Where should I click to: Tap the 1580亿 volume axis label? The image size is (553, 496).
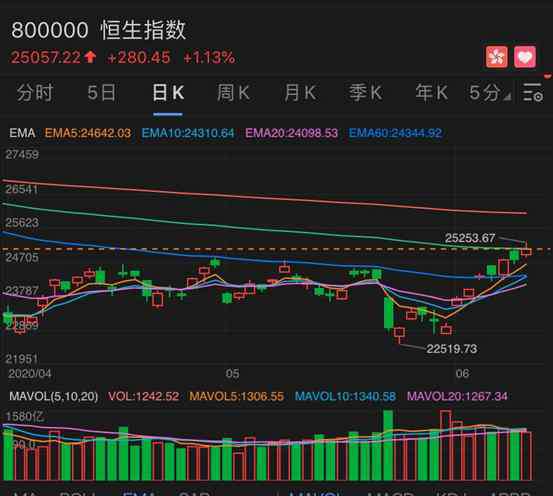(25, 417)
